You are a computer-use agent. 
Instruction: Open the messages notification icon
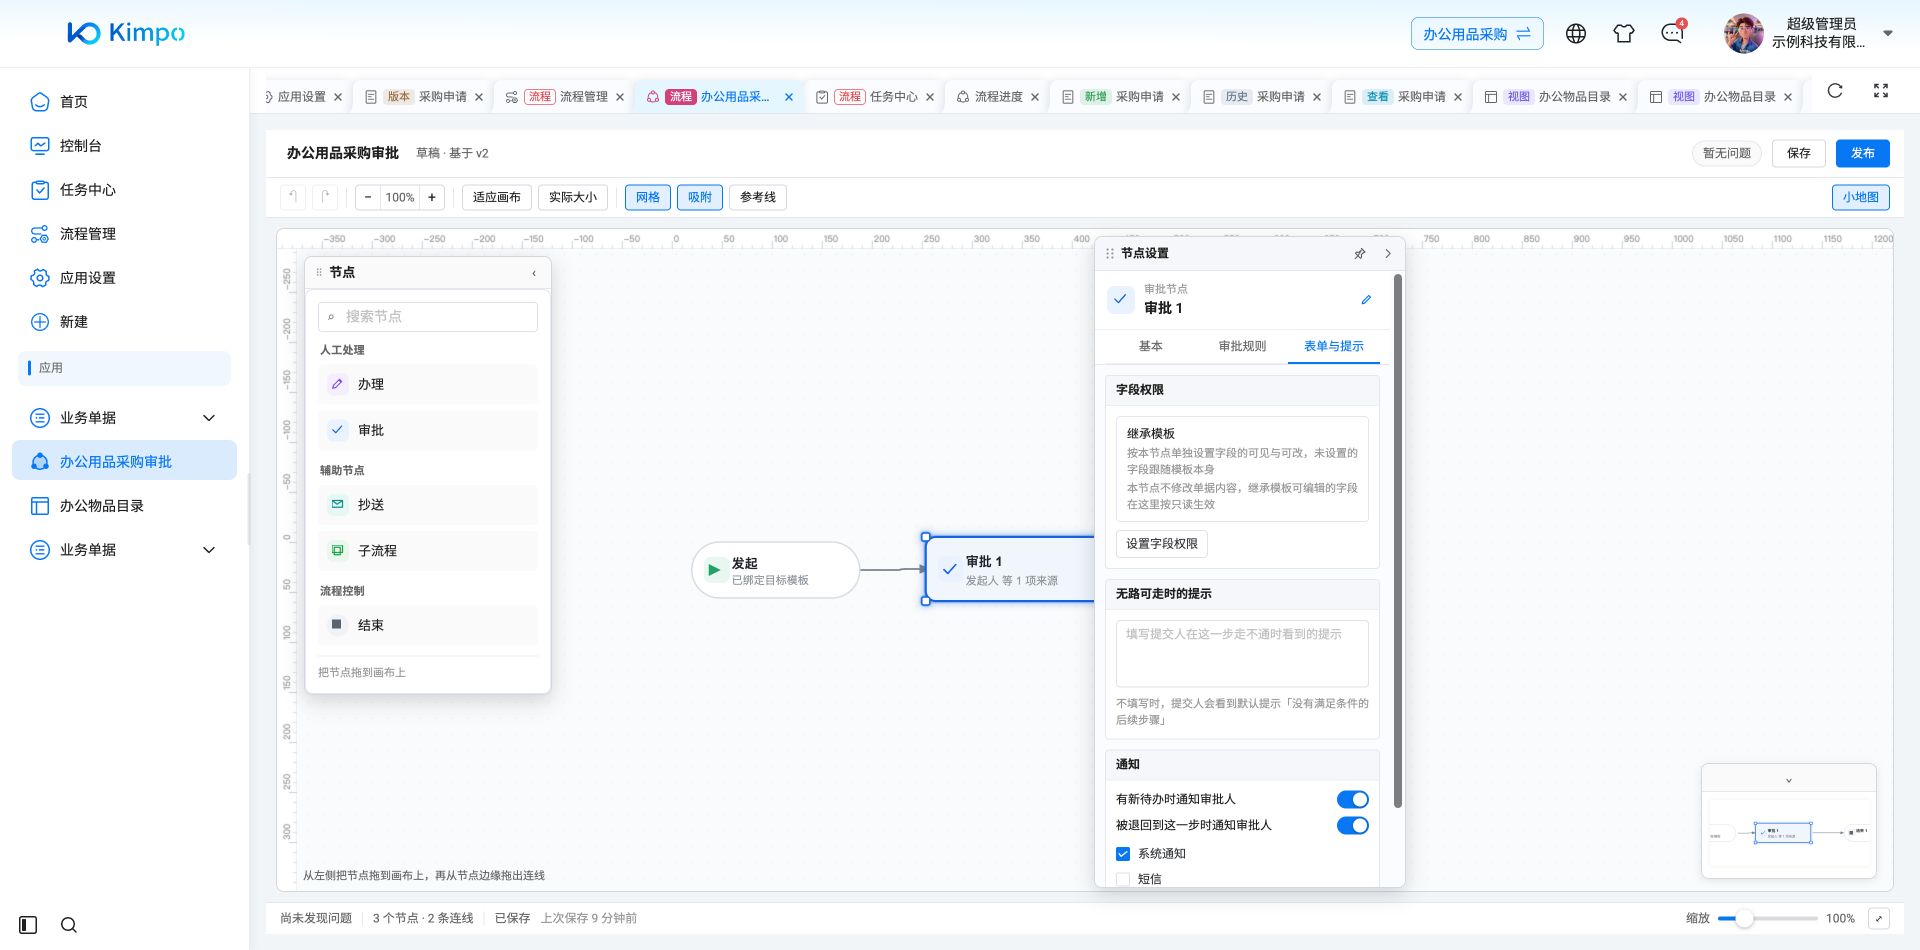coord(1672,34)
